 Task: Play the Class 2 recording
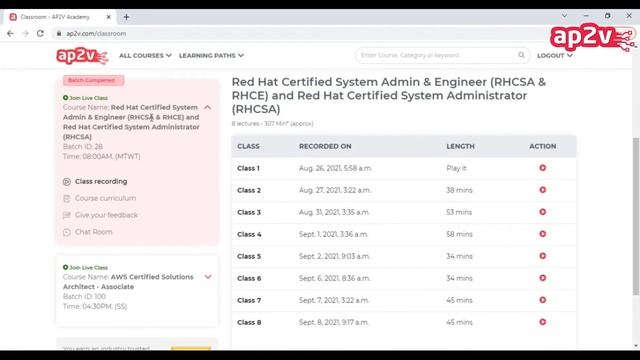tap(542, 190)
